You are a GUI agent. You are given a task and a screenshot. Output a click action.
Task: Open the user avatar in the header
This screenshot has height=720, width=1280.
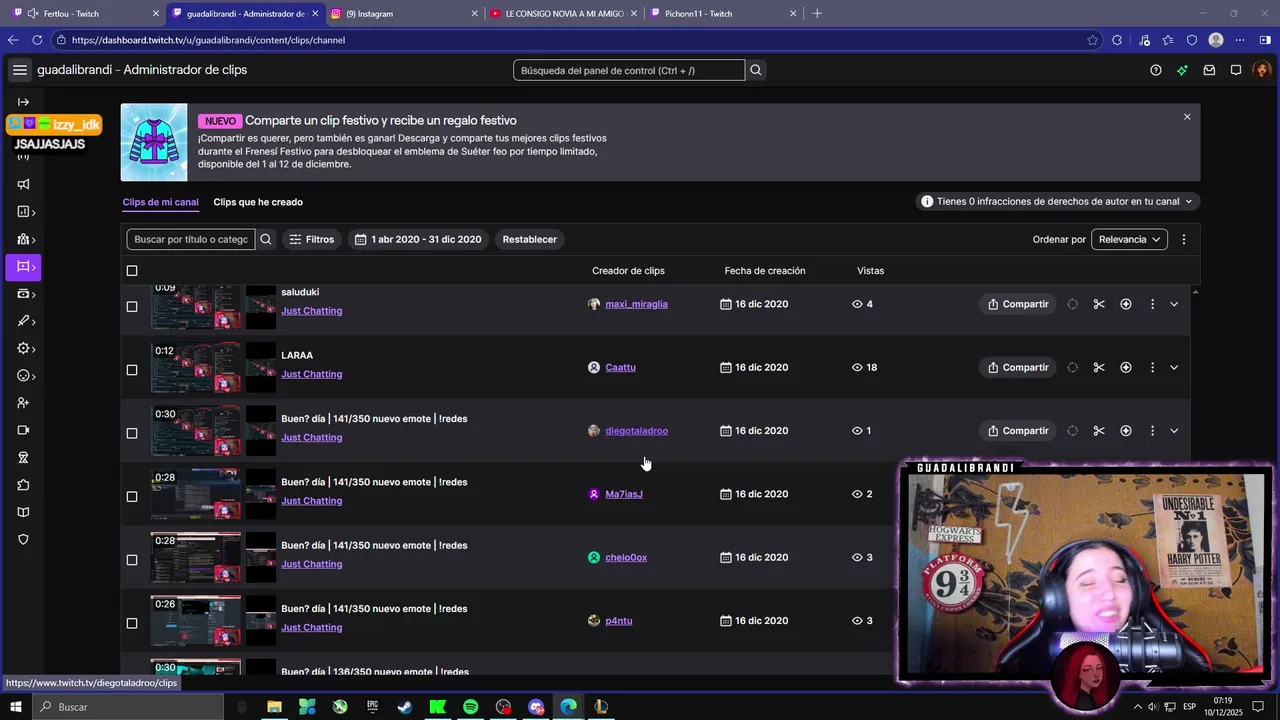click(1262, 70)
